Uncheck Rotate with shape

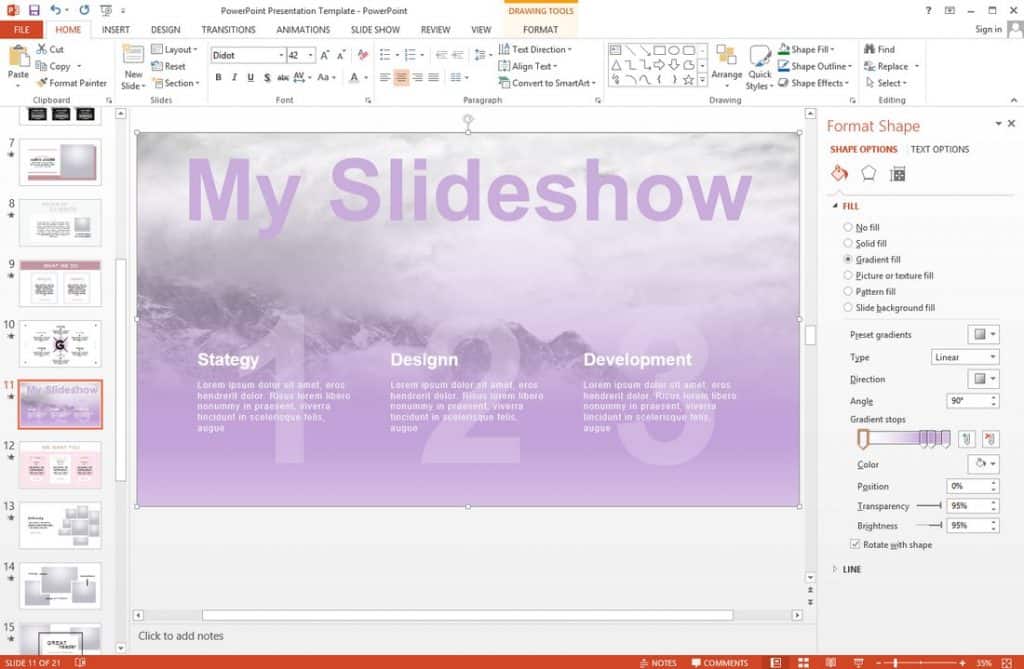tap(856, 544)
